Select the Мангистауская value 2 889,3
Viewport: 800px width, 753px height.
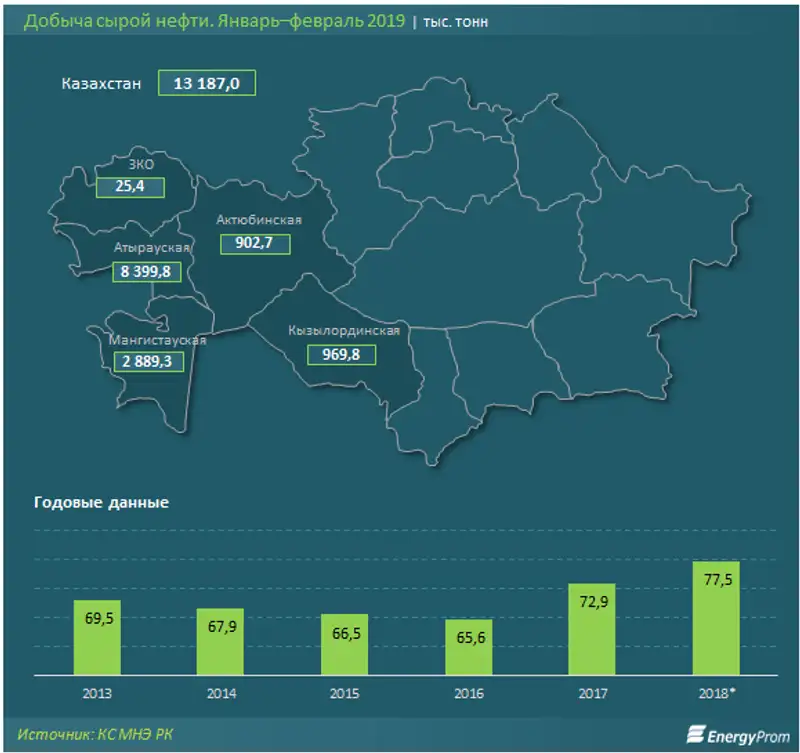pyautogui.click(x=148, y=361)
